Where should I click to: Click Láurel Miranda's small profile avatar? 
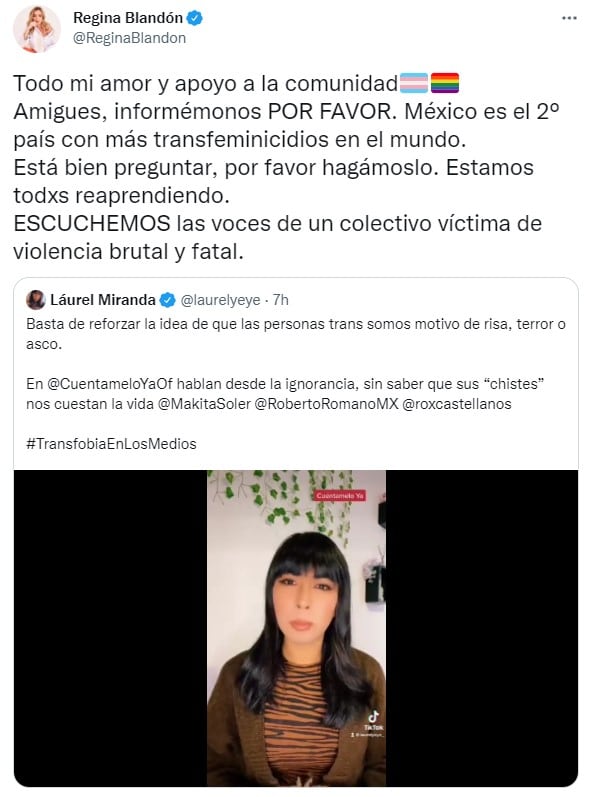[36, 300]
